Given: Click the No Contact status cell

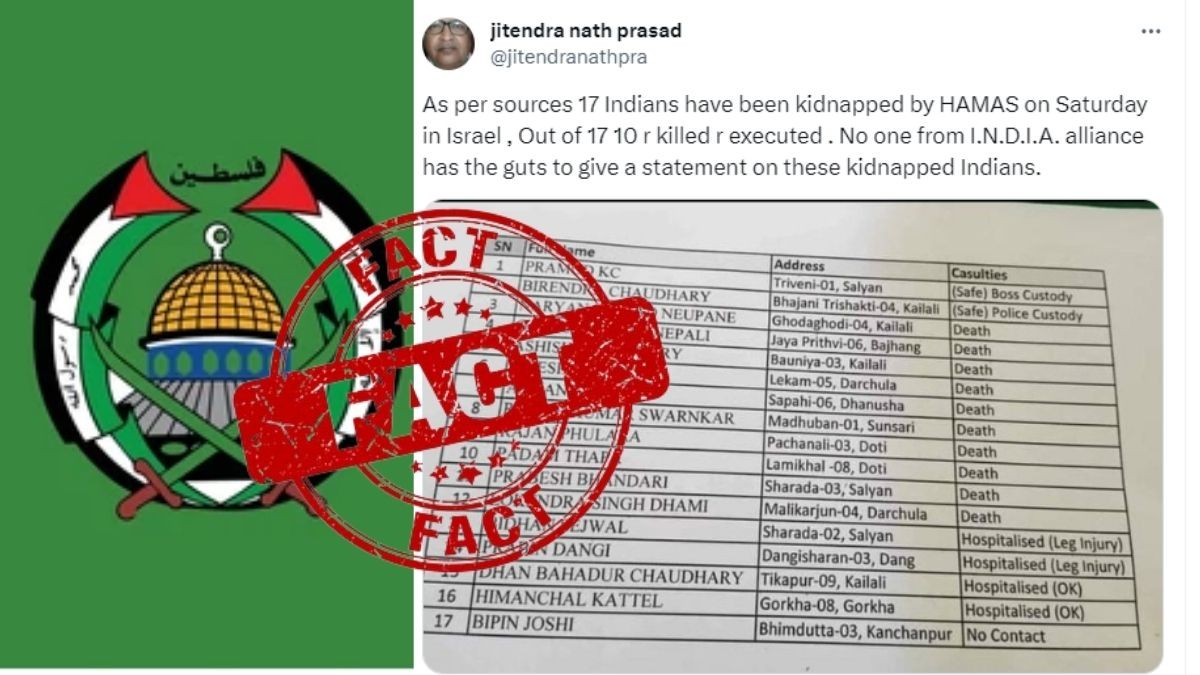Looking at the screenshot, I should (x=1004, y=635).
